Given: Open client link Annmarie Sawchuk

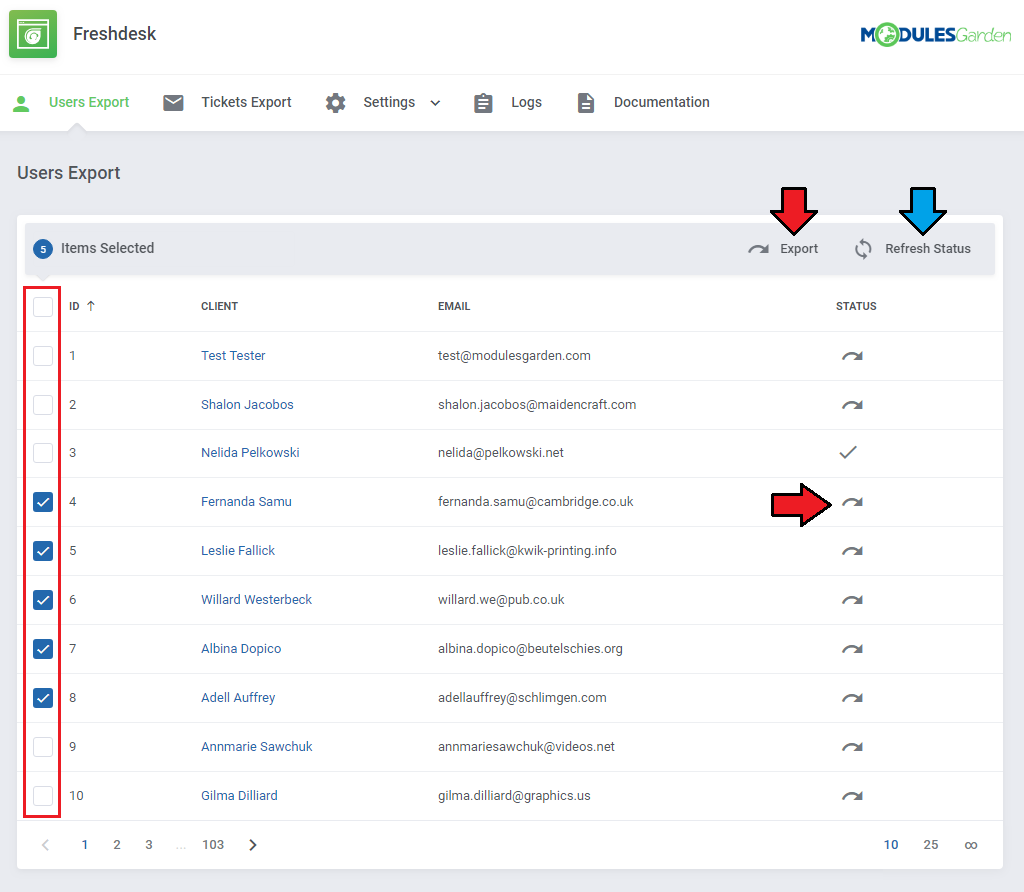Looking at the screenshot, I should tap(257, 747).
